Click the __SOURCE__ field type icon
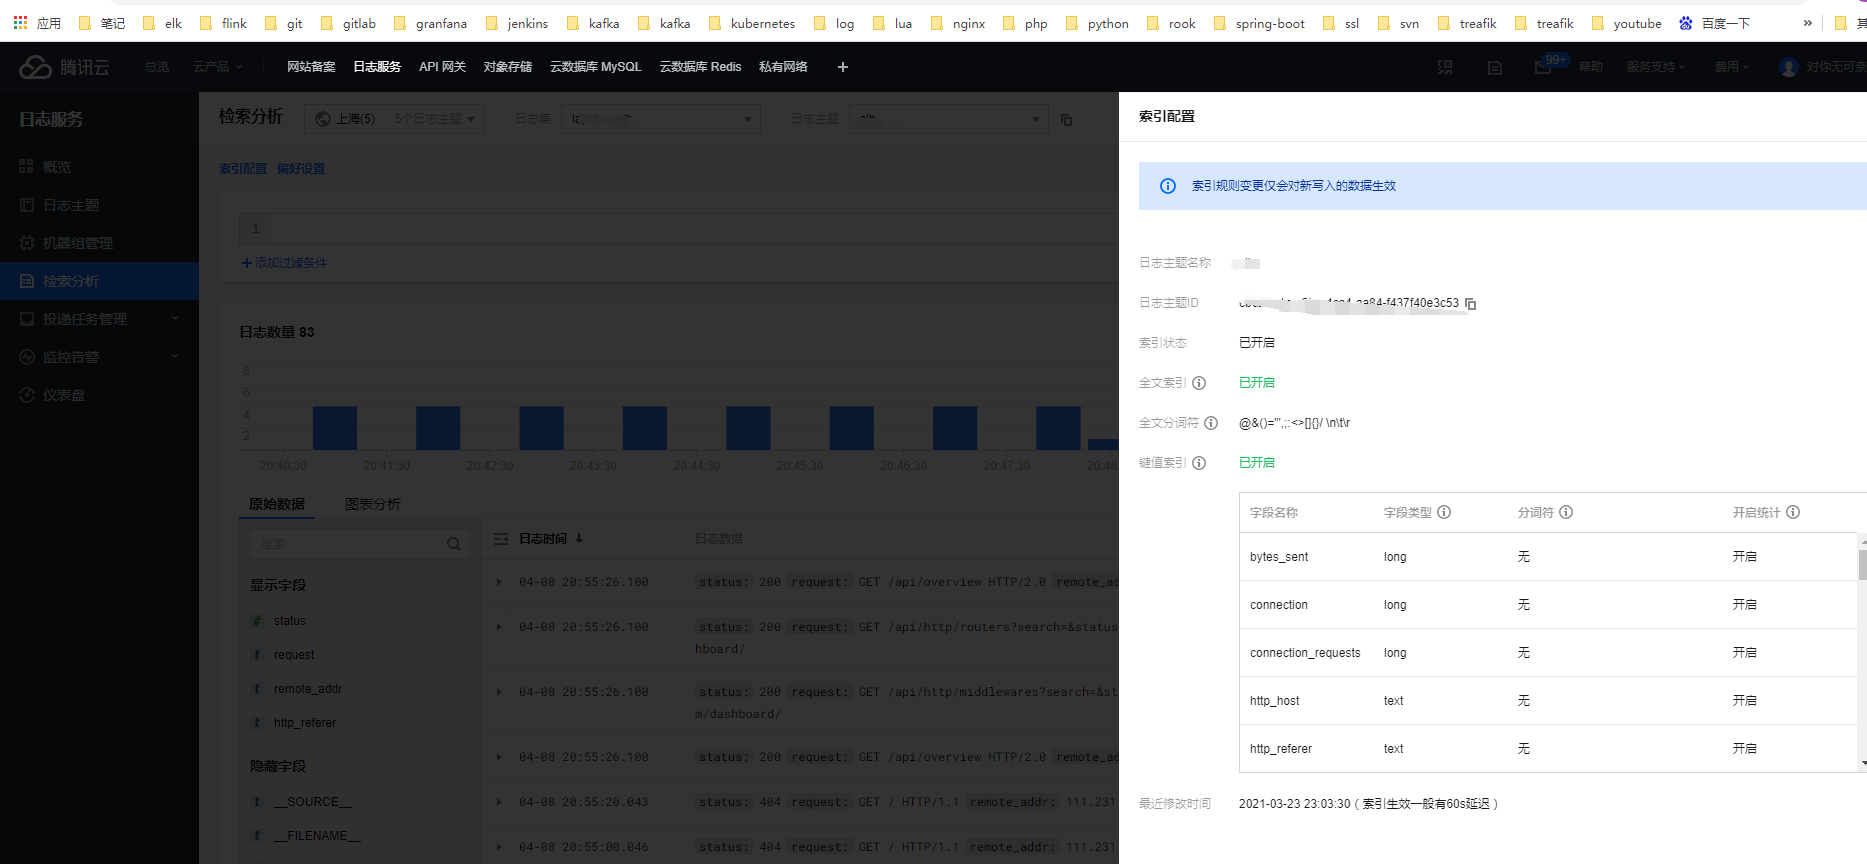1867x864 pixels. (x=257, y=802)
